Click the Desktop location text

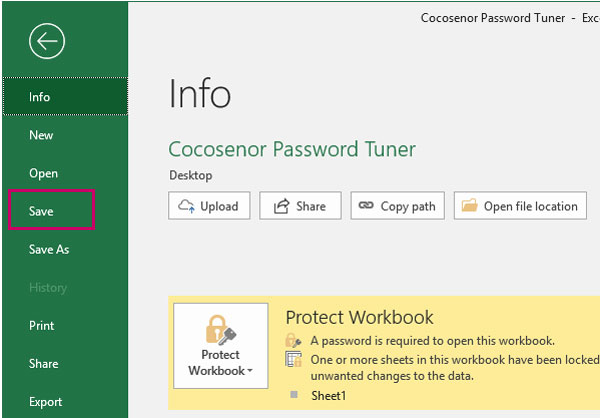coord(191,175)
